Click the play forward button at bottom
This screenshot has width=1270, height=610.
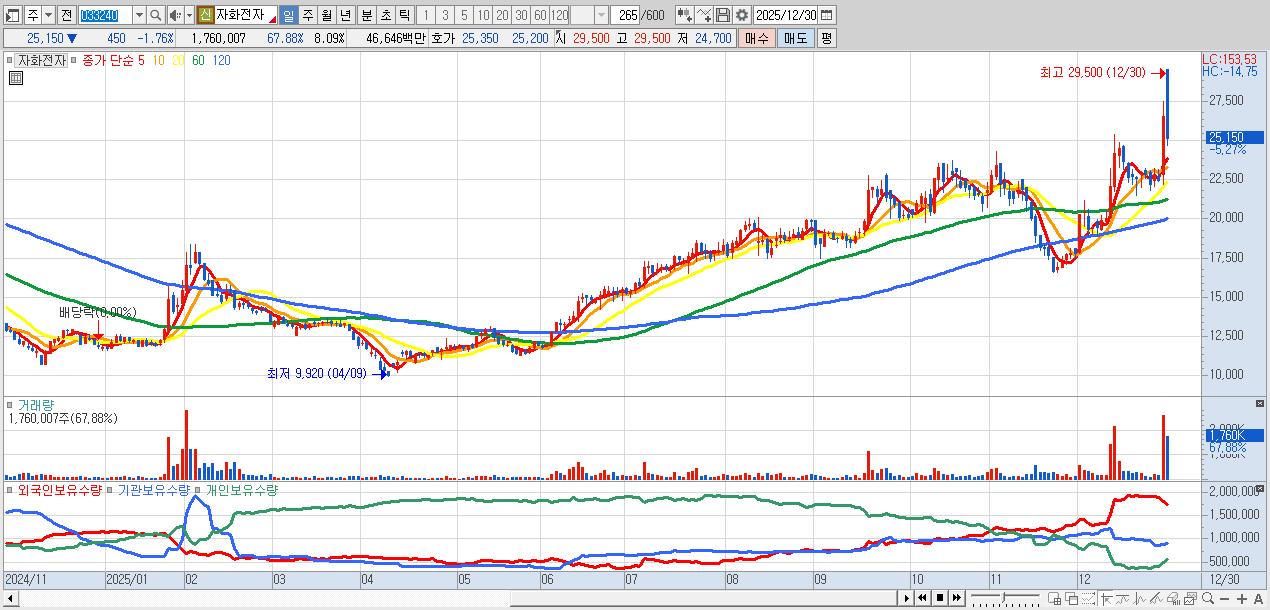tap(907, 598)
